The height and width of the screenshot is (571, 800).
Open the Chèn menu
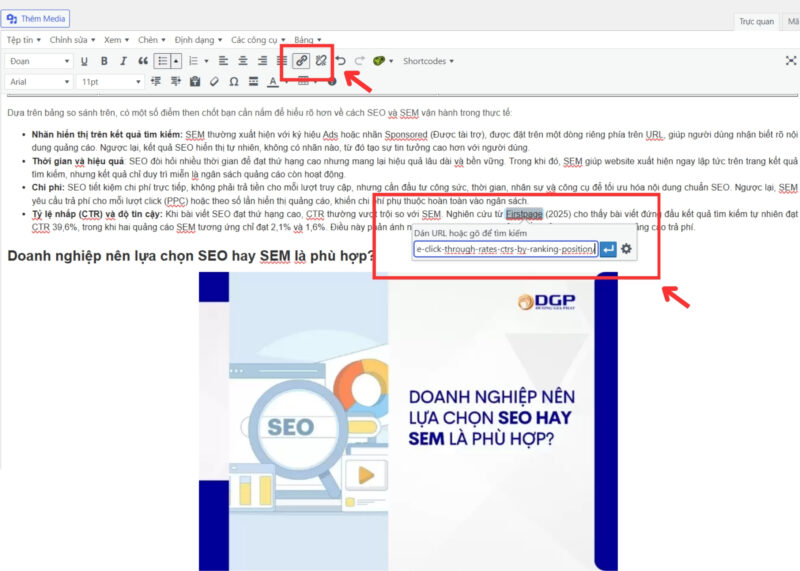point(152,40)
